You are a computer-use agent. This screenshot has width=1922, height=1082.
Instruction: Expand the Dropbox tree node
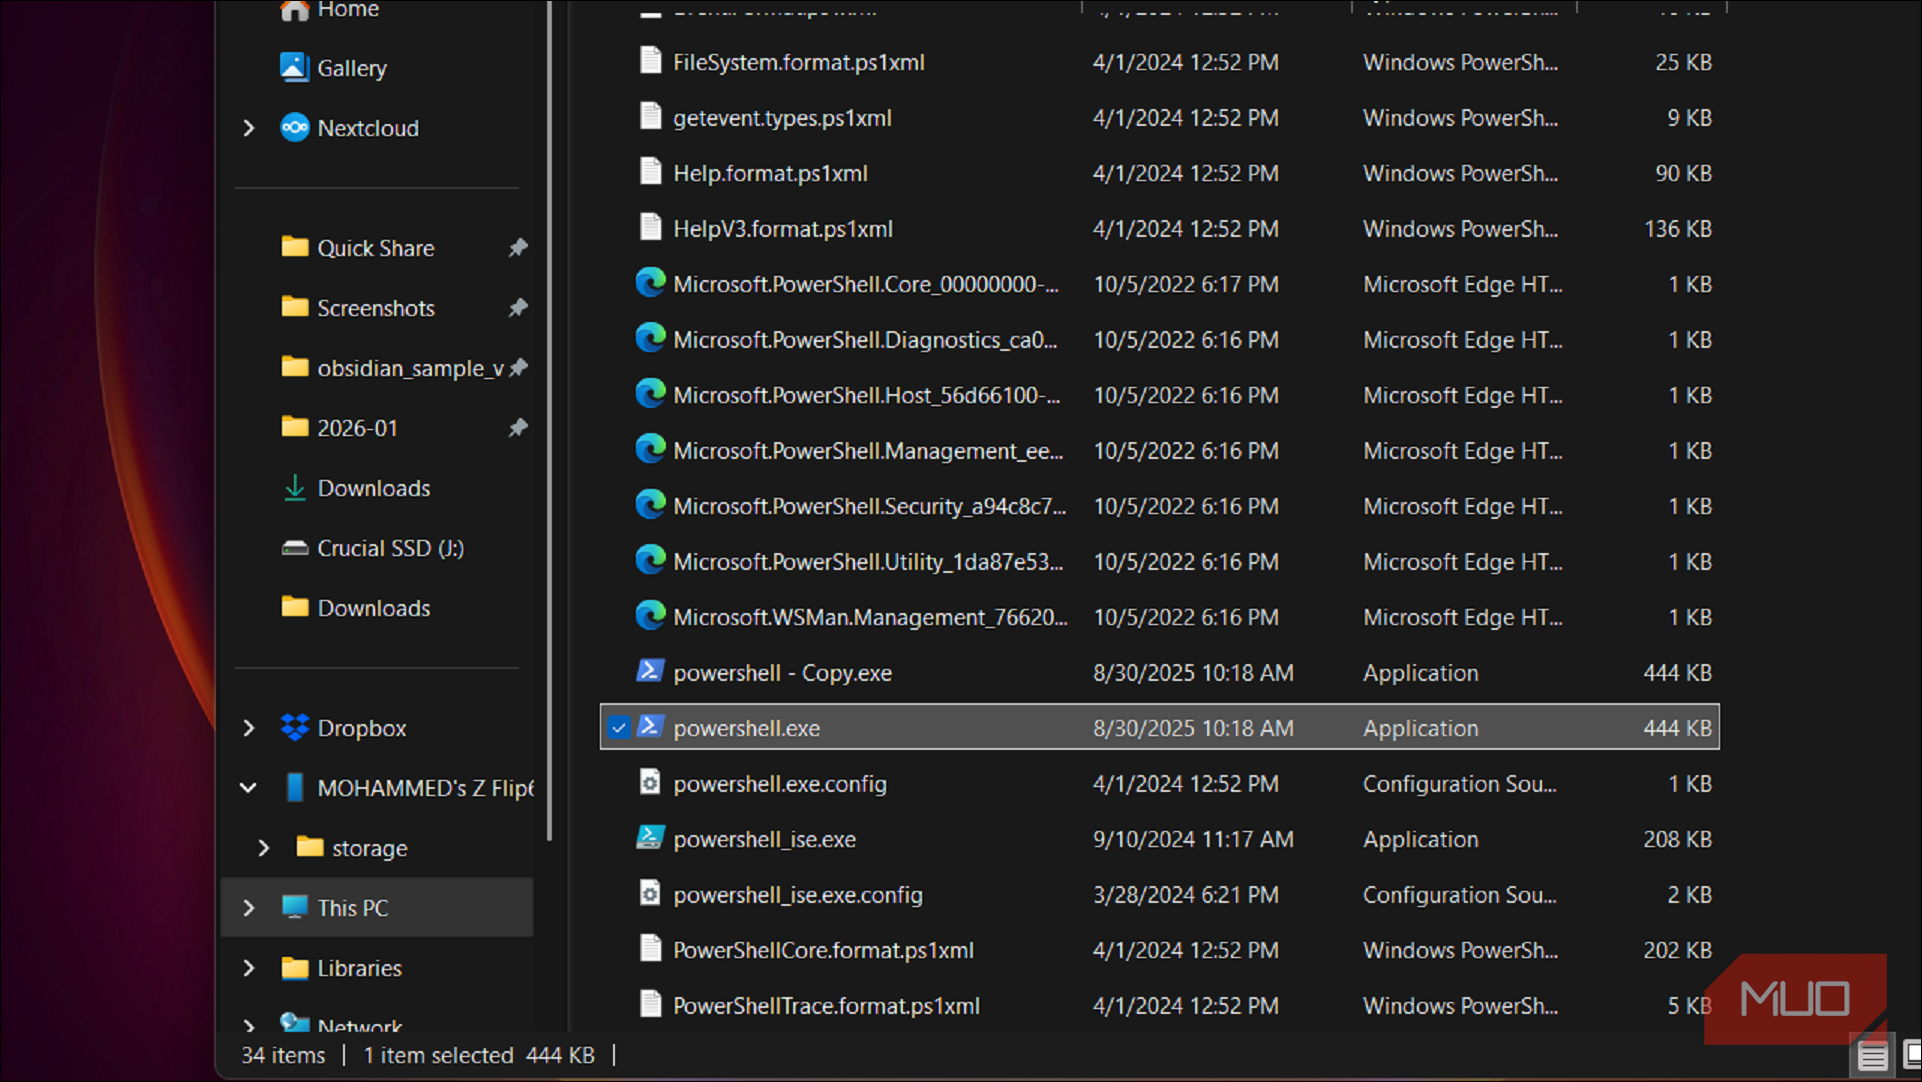[x=249, y=728]
